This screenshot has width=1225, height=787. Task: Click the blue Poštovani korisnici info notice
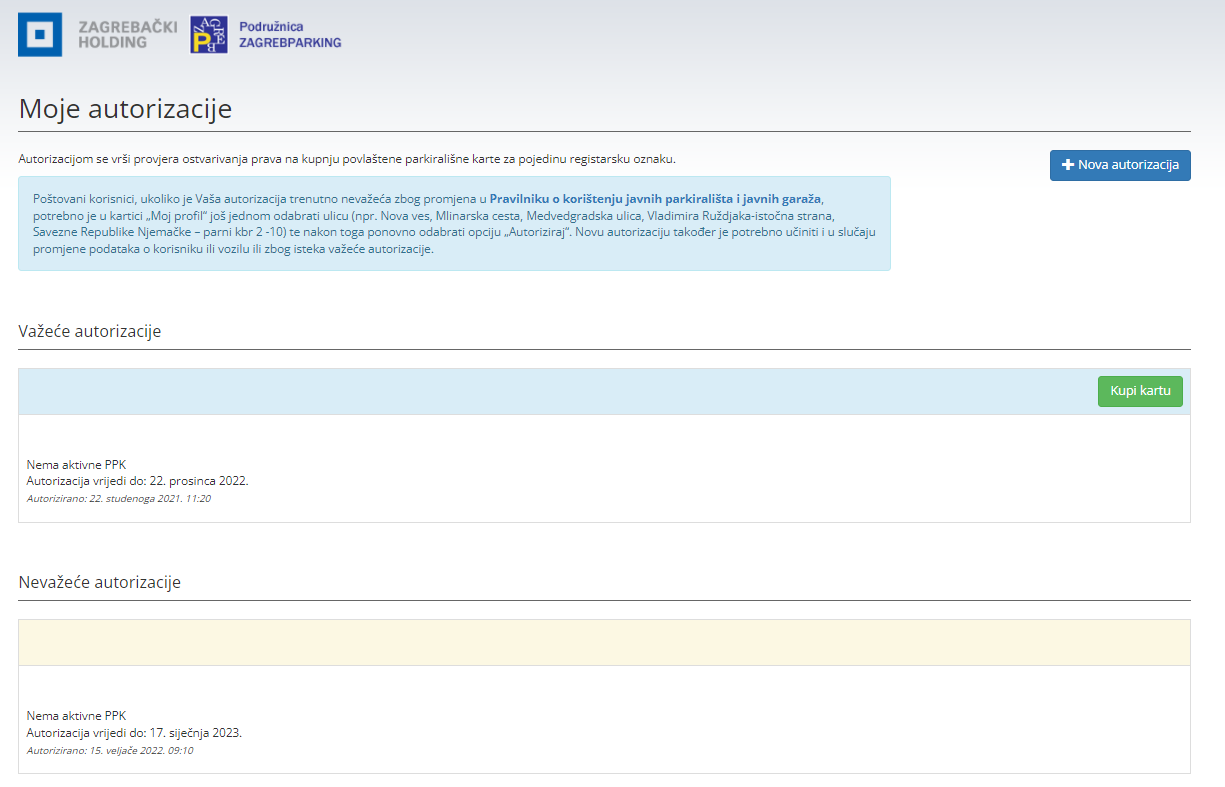click(454, 224)
